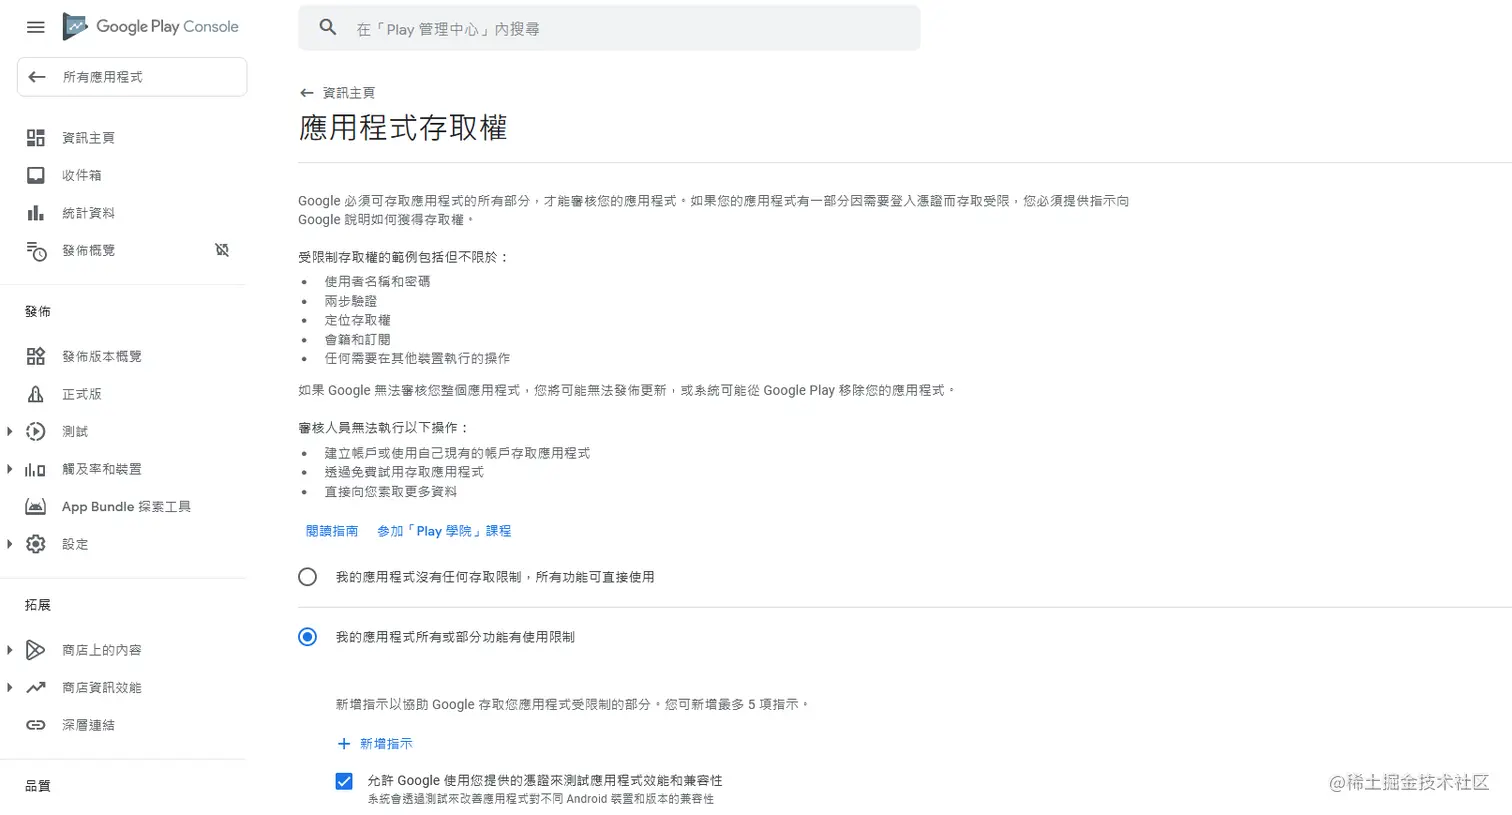Click the 資訊主頁 dashboard icon in sidebar
1512x815 pixels.
pos(36,138)
